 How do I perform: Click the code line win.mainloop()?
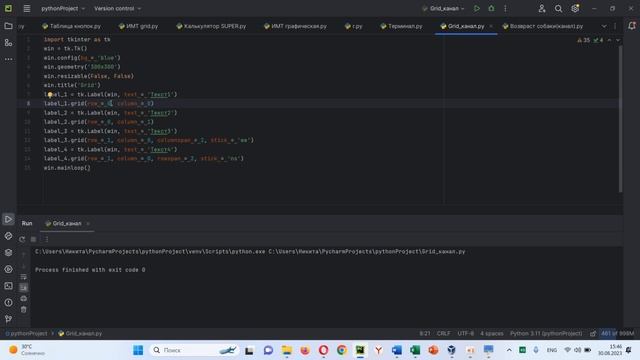coord(67,168)
